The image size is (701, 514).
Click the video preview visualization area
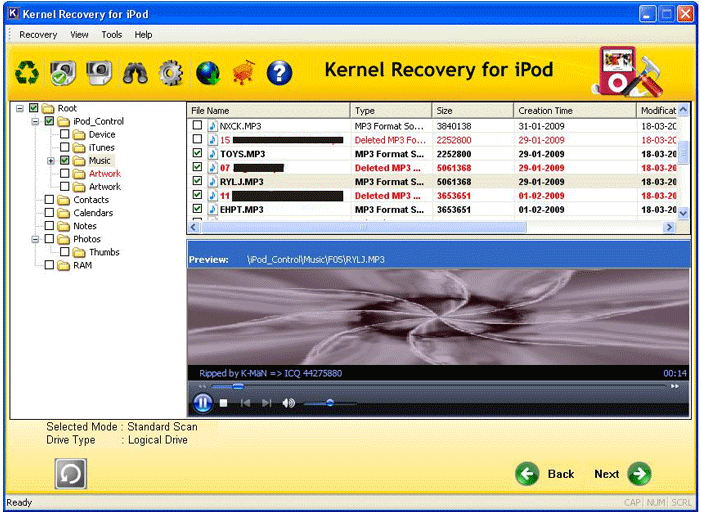pos(438,316)
